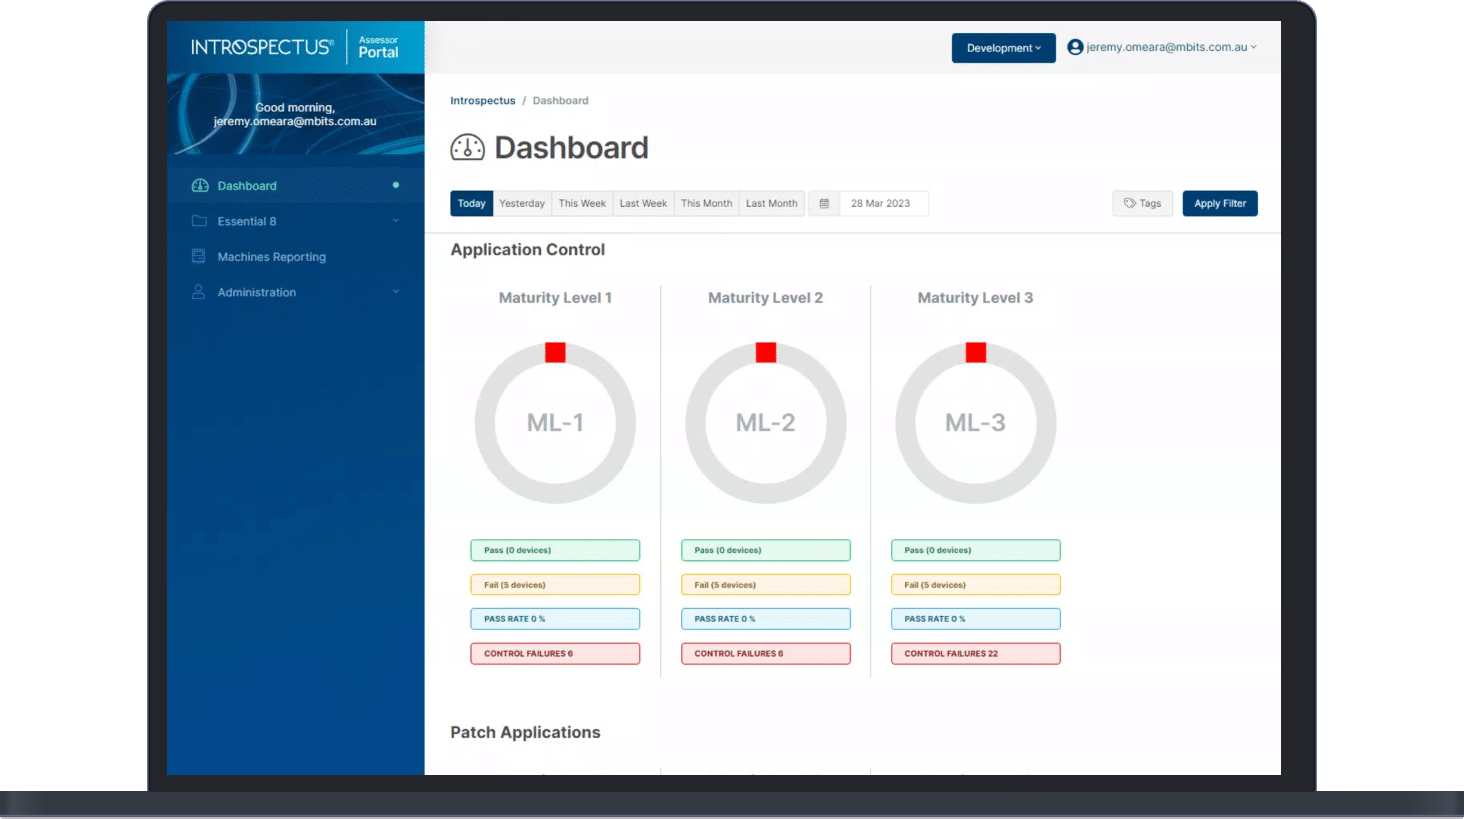
Task: Click the Essential 8 folder icon
Action: coord(199,221)
